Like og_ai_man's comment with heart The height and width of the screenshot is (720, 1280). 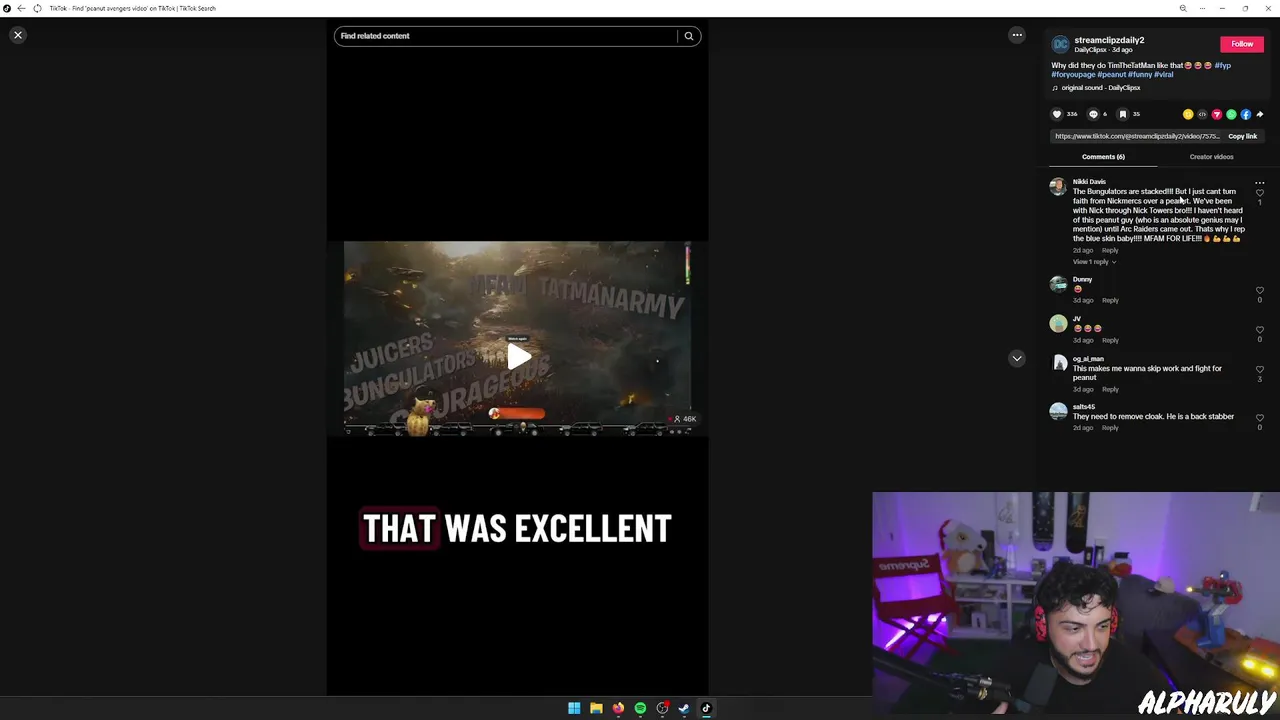(x=1260, y=370)
